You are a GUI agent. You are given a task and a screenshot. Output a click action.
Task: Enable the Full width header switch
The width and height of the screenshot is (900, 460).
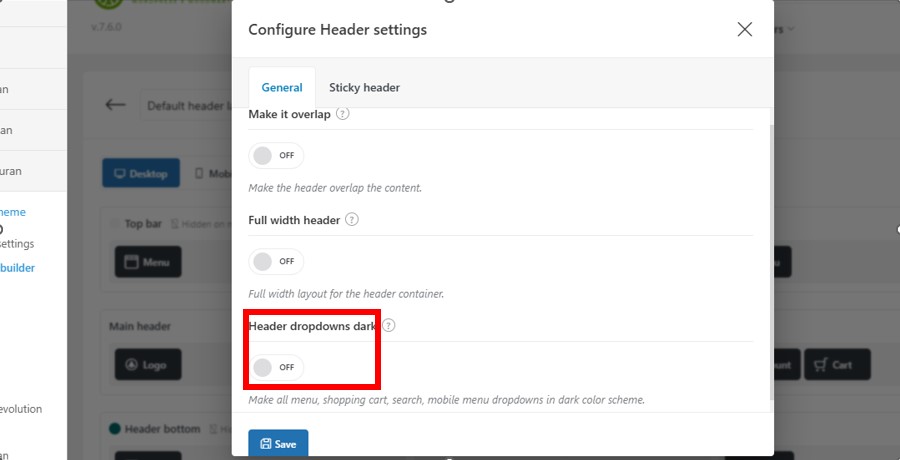click(x=276, y=261)
